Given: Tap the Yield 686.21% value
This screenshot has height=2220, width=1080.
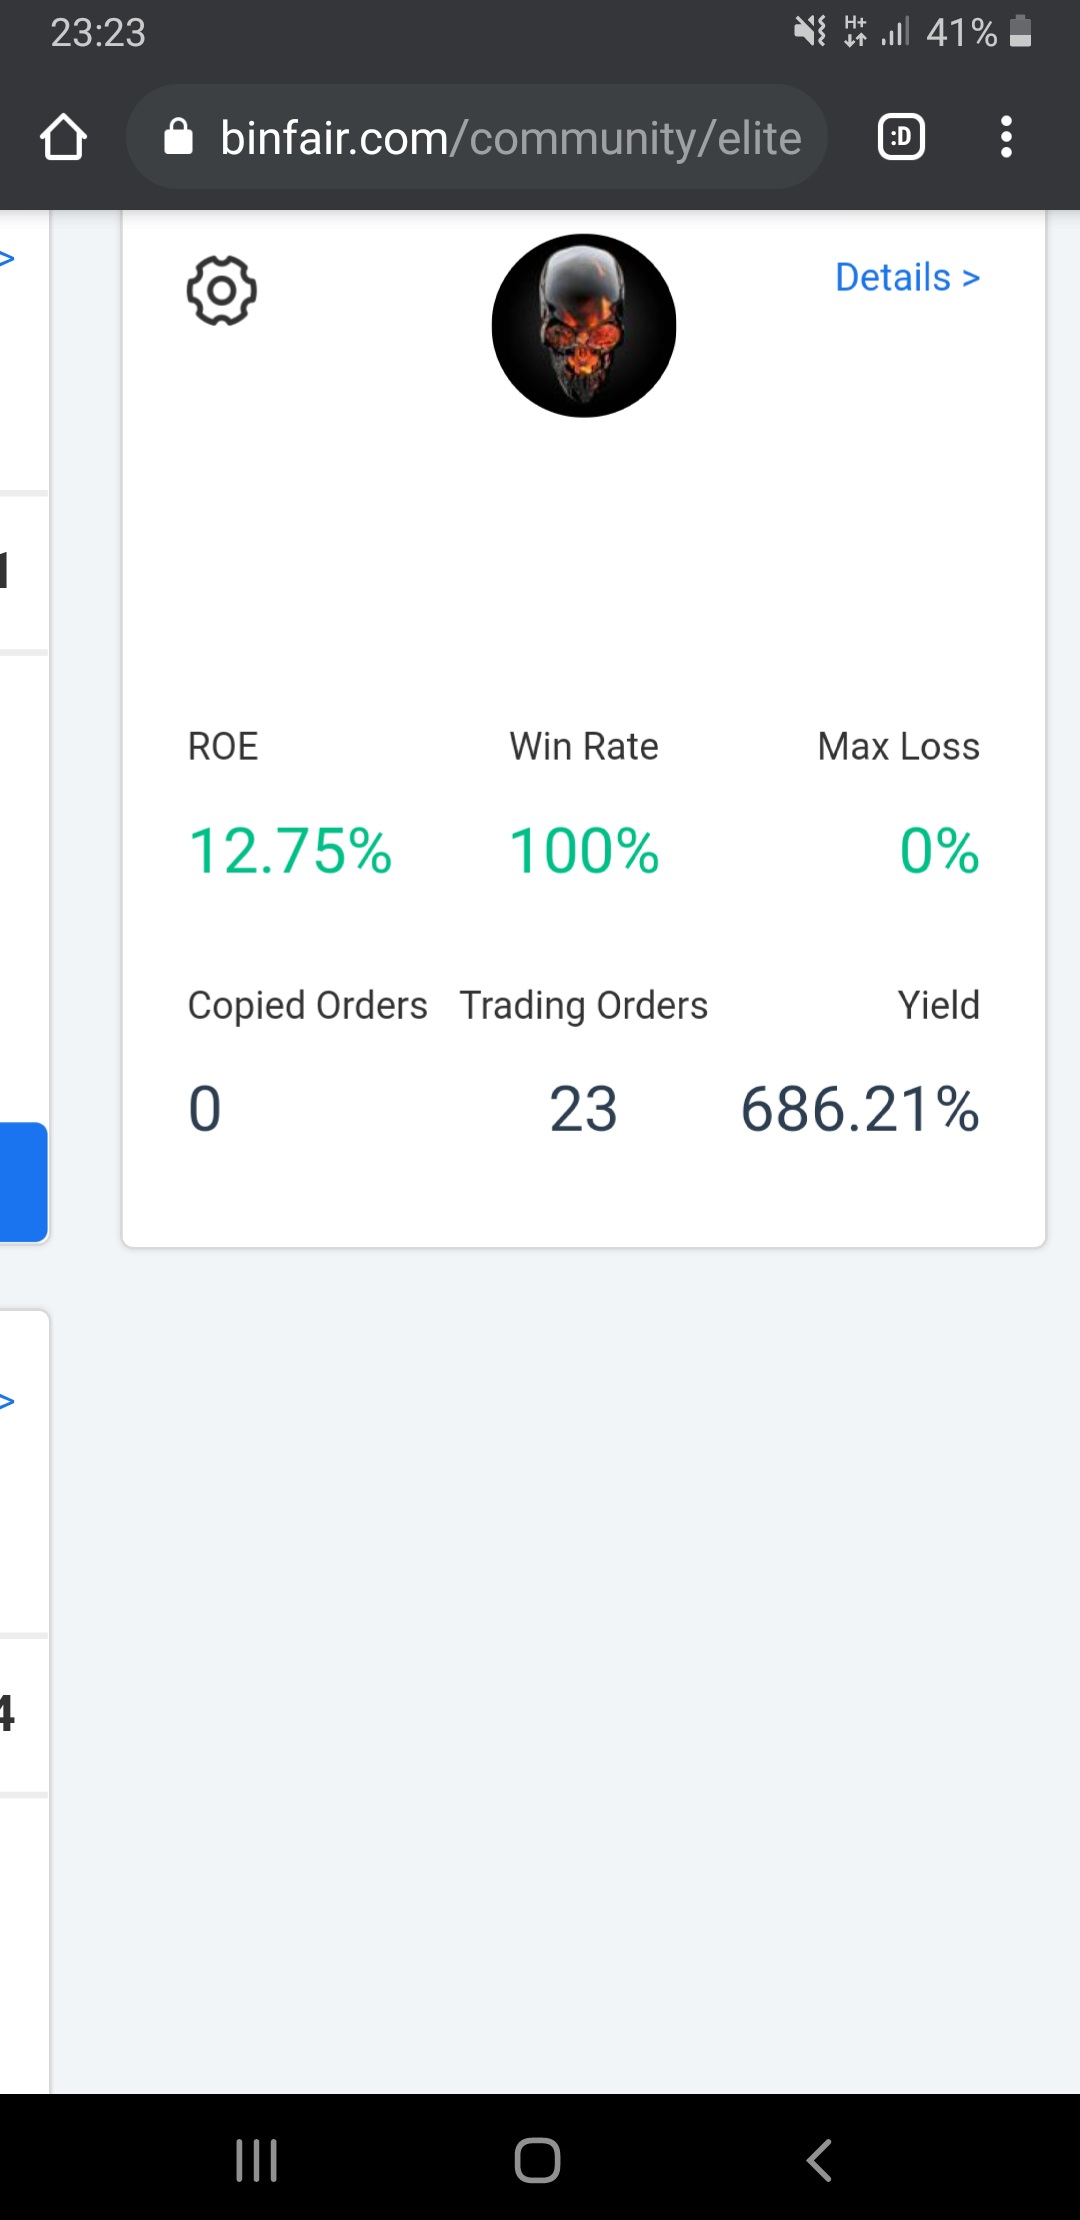Looking at the screenshot, I should (x=860, y=1109).
